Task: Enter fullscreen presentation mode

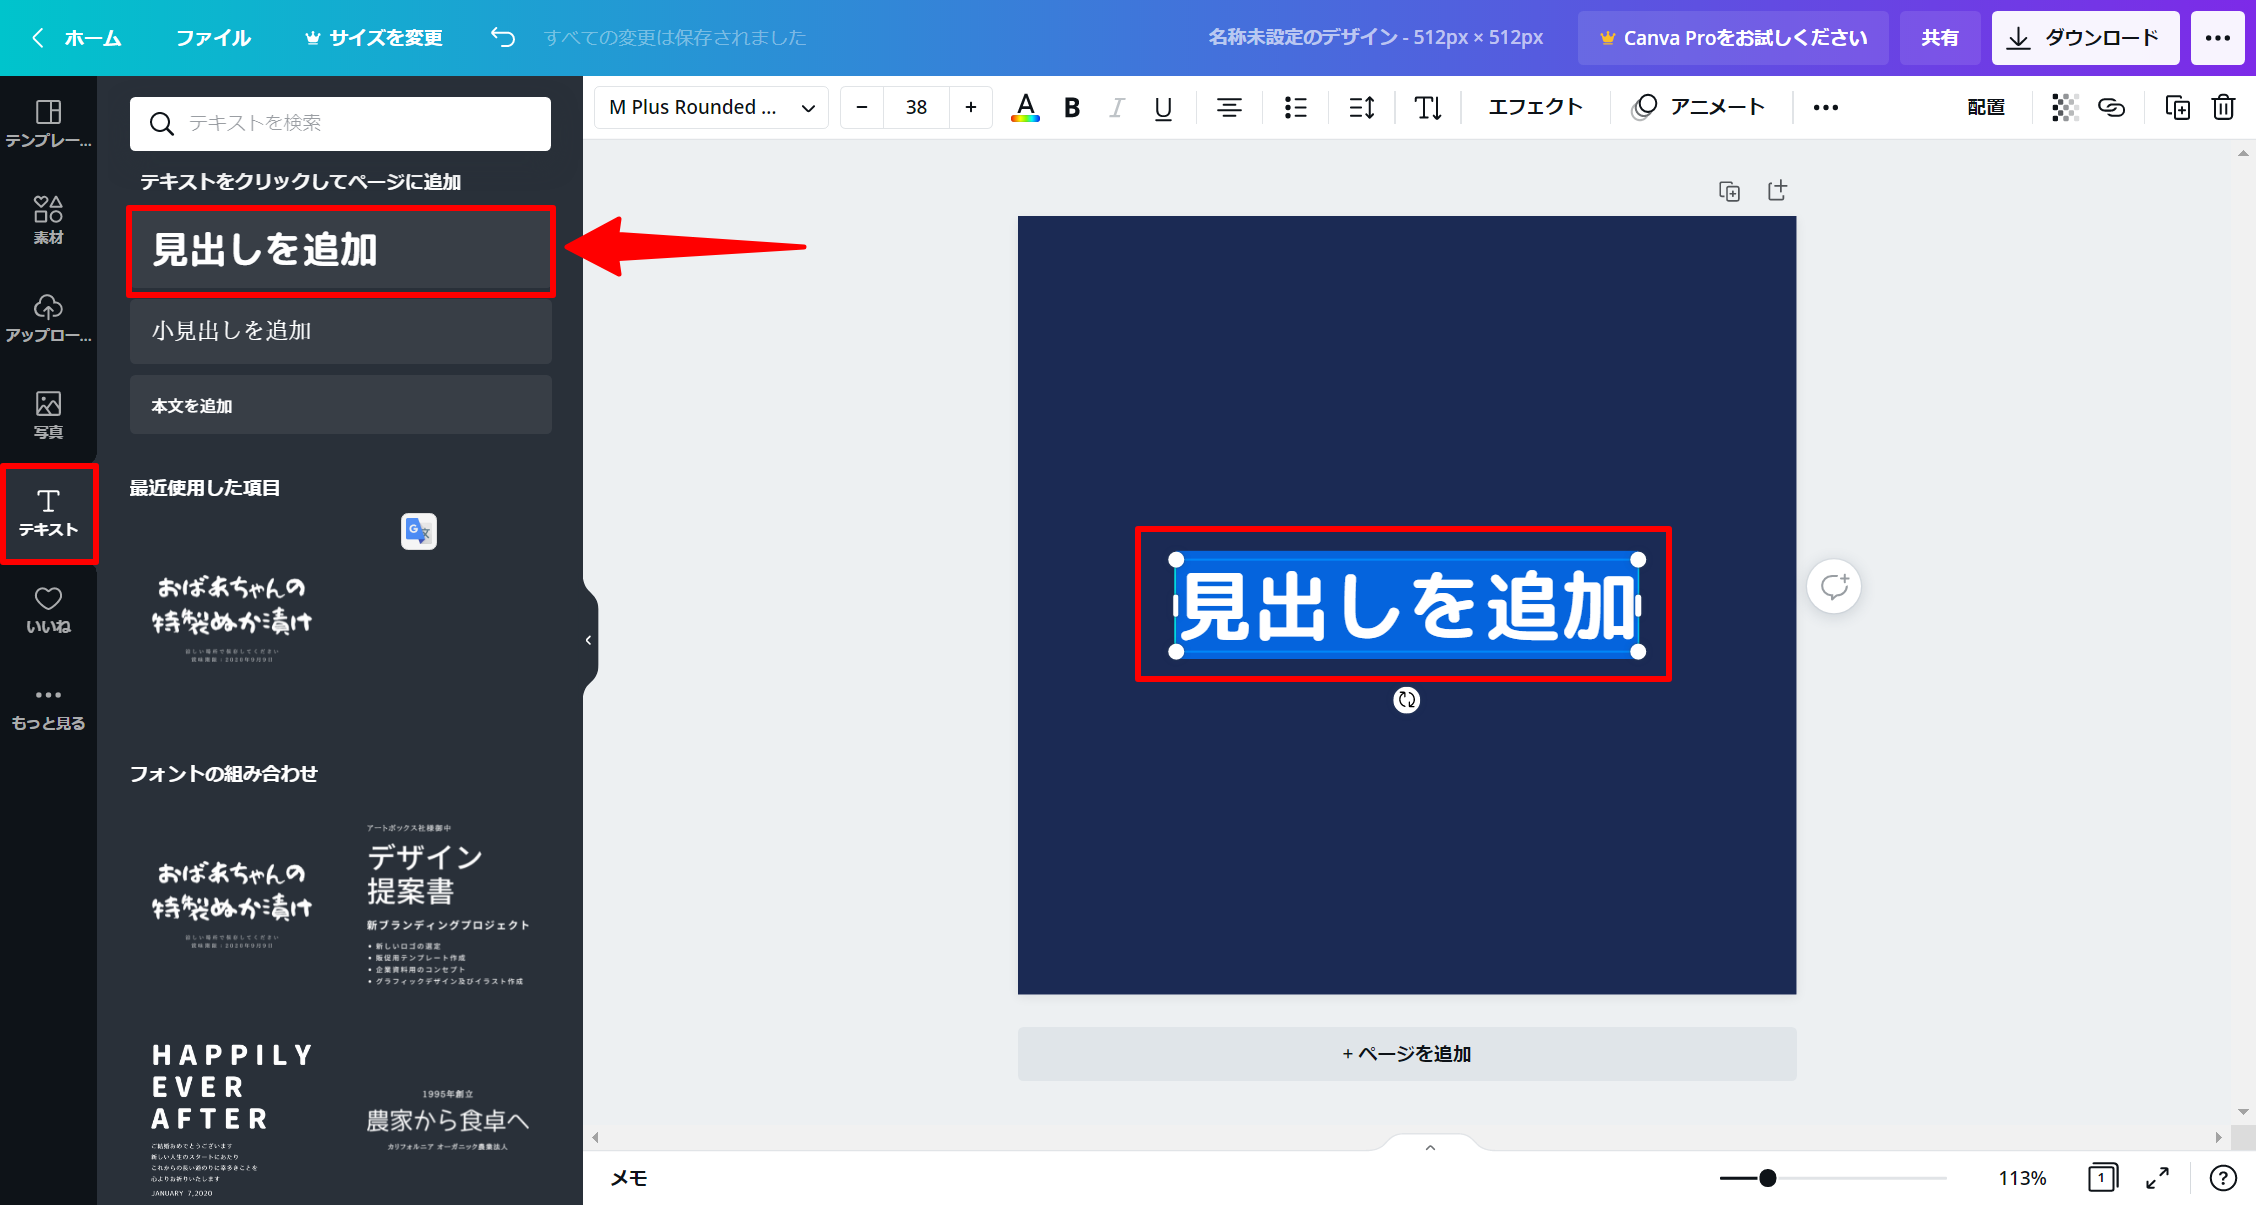Action: [x=2157, y=1178]
